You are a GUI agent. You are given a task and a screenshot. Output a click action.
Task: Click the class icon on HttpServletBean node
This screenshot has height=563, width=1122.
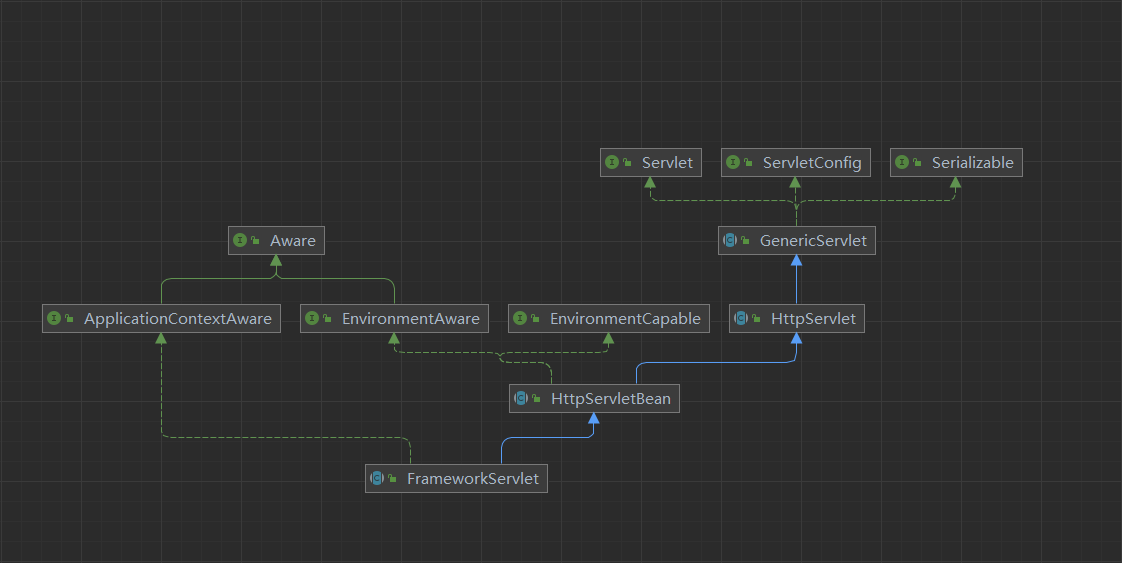tap(521, 399)
